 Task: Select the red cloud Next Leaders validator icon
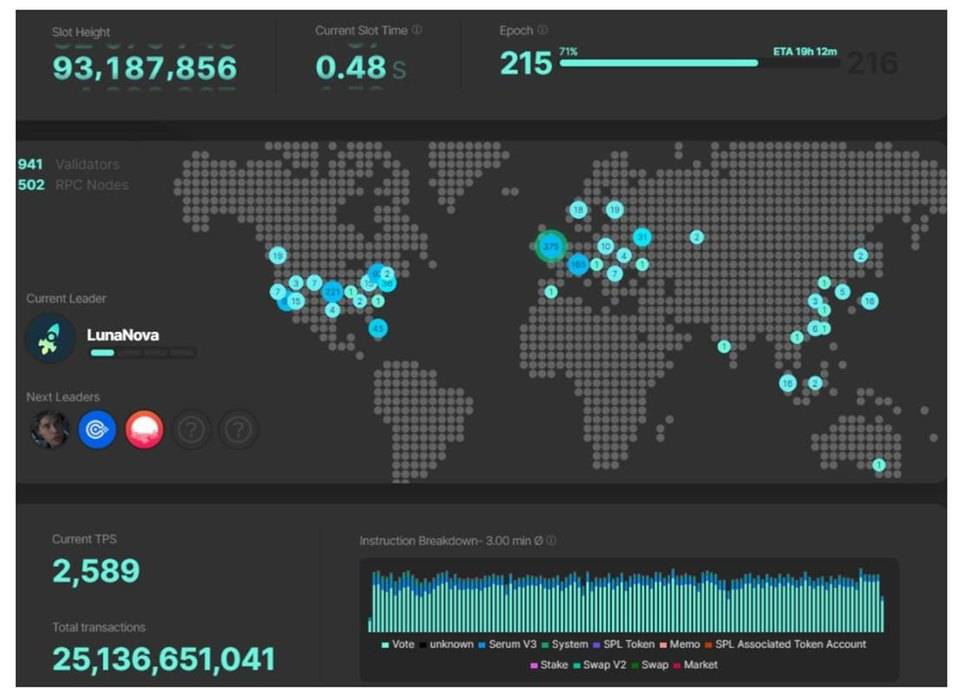[145, 430]
